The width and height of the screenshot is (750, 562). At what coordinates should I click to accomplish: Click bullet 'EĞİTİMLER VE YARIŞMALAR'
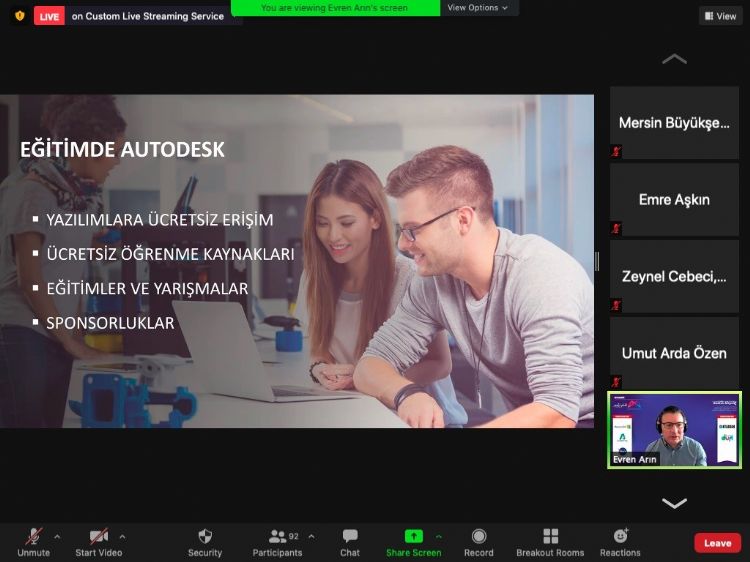pos(147,289)
